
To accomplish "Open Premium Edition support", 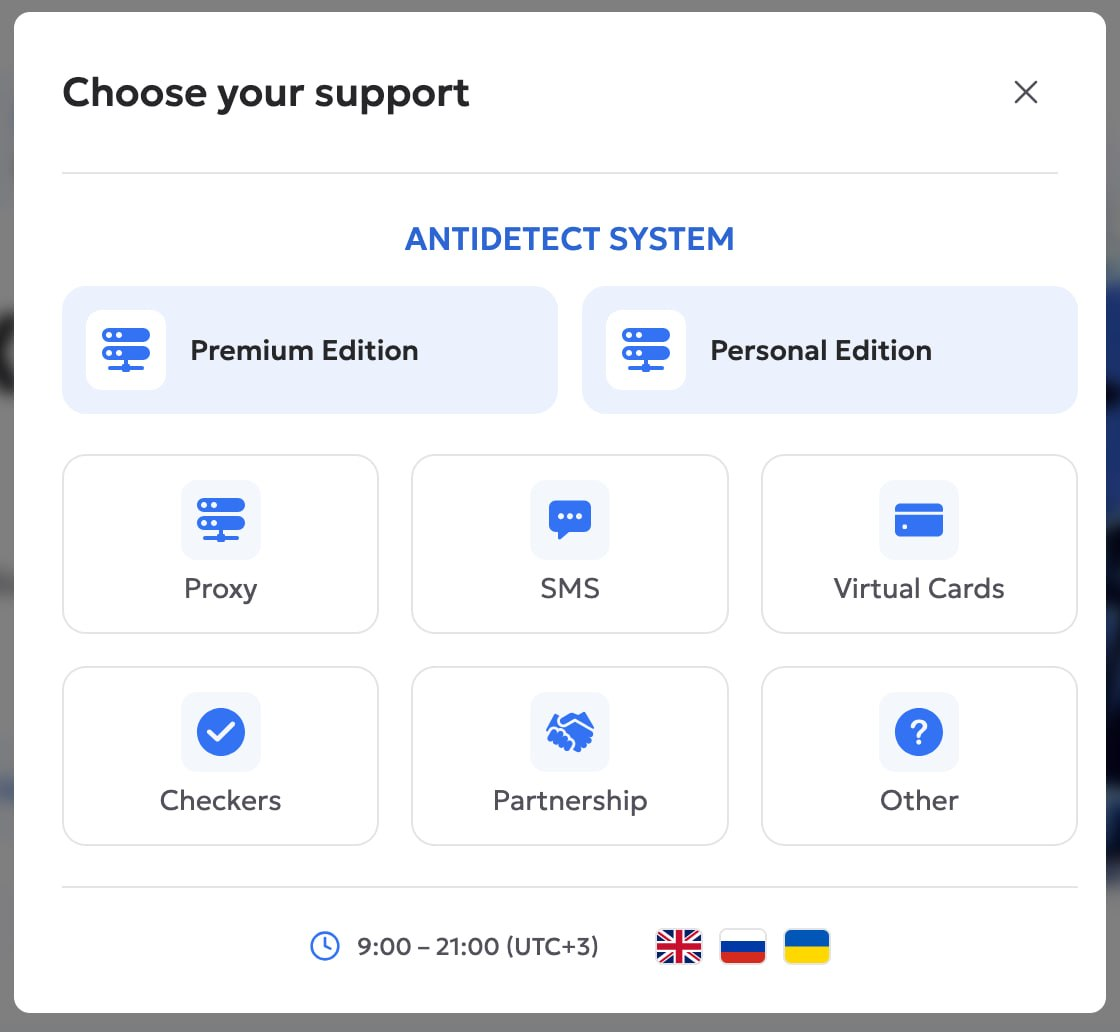I will [304, 351].
